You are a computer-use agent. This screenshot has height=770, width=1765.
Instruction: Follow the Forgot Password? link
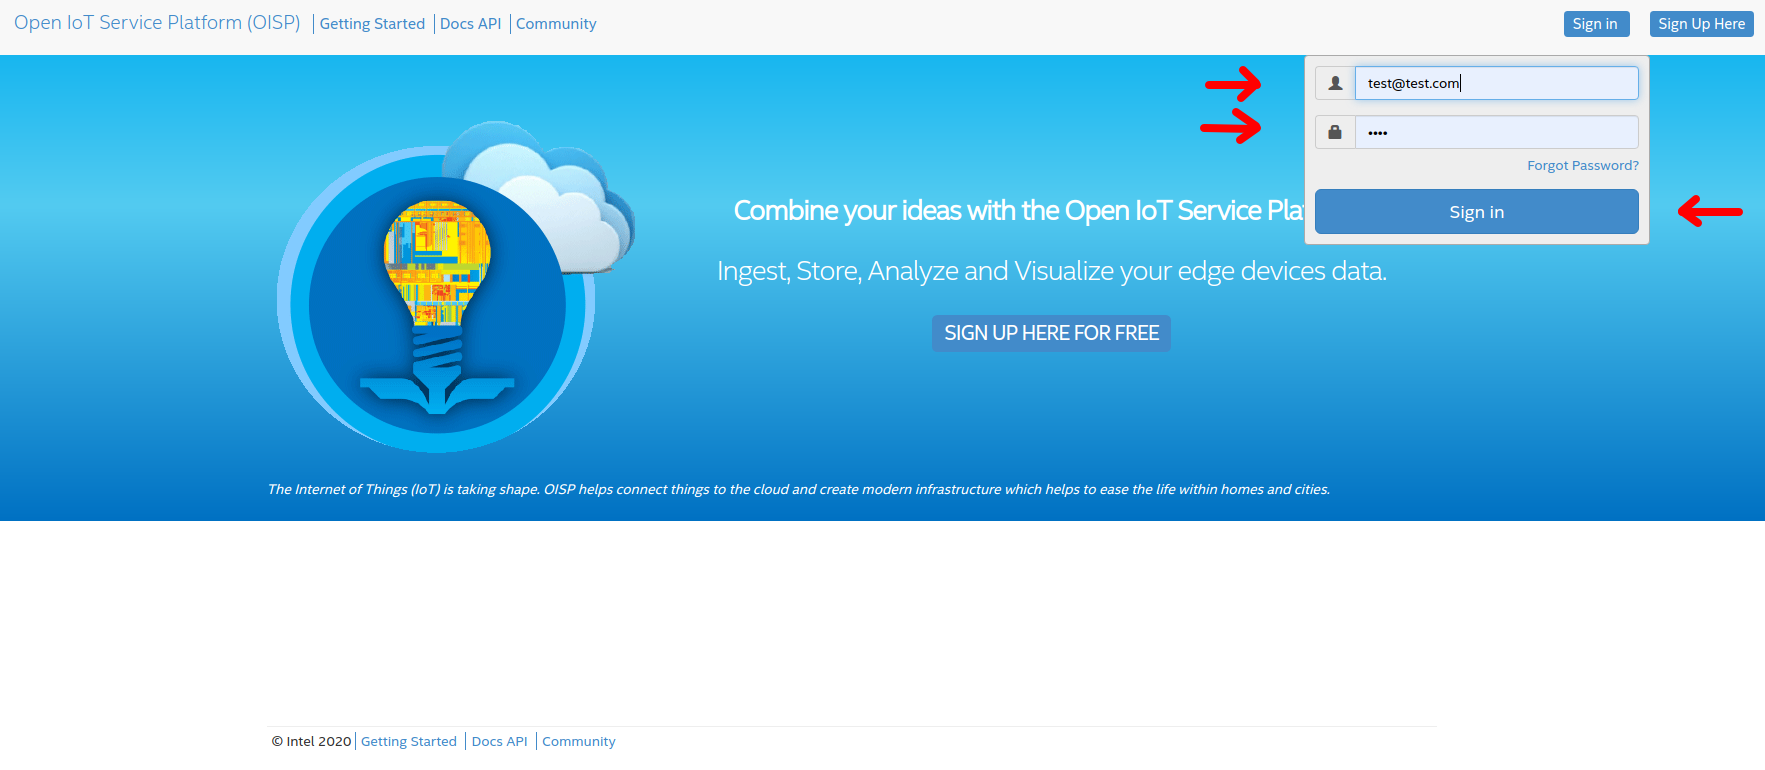pos(1583,166)
